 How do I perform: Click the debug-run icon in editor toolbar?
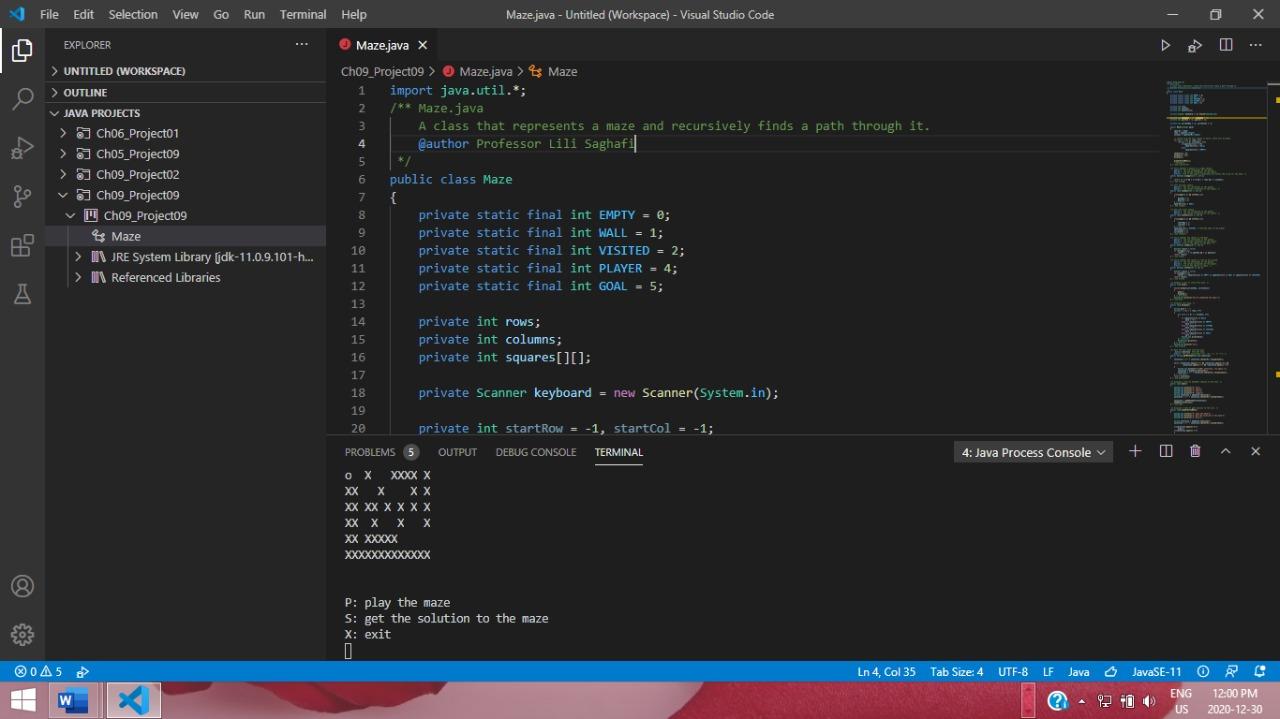pos(1195,45)
